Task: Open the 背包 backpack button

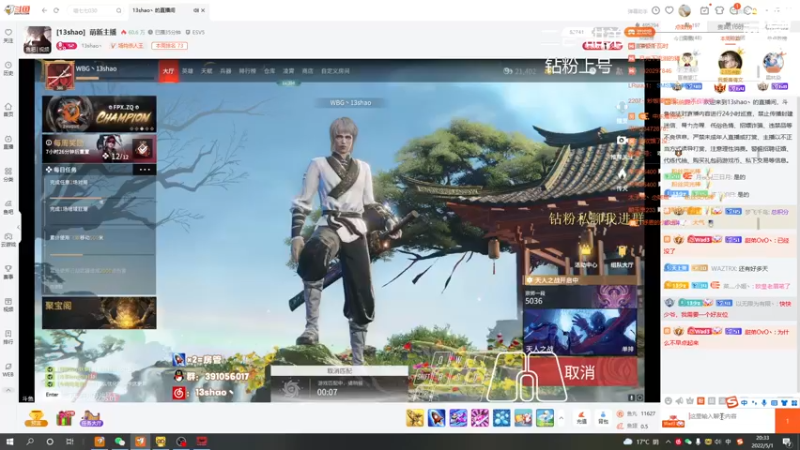Action: pos(603,418)
